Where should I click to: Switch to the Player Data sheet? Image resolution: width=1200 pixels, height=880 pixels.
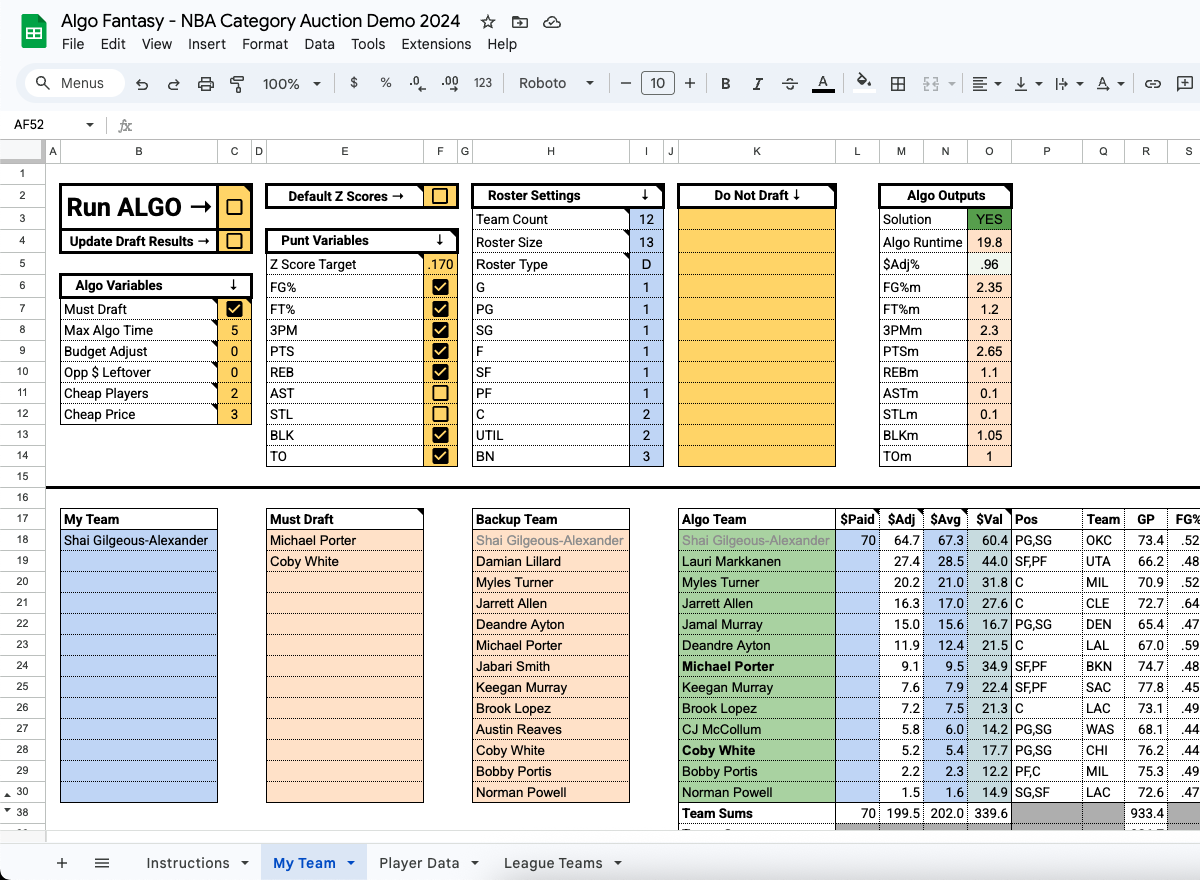pos(419,863)
